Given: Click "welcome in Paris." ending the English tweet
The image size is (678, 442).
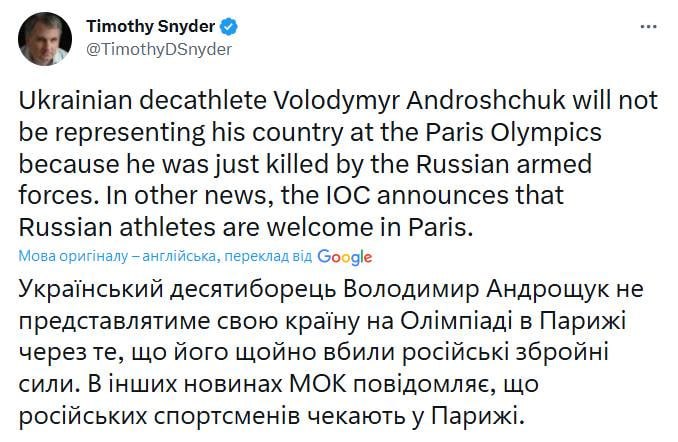Looking at the screenshot, I should [x=356, y=227].
